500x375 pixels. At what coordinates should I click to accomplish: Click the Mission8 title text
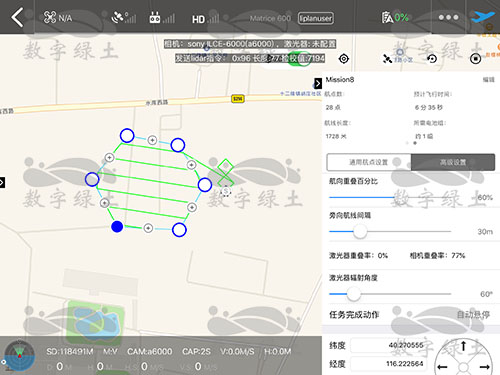(340, 80)
